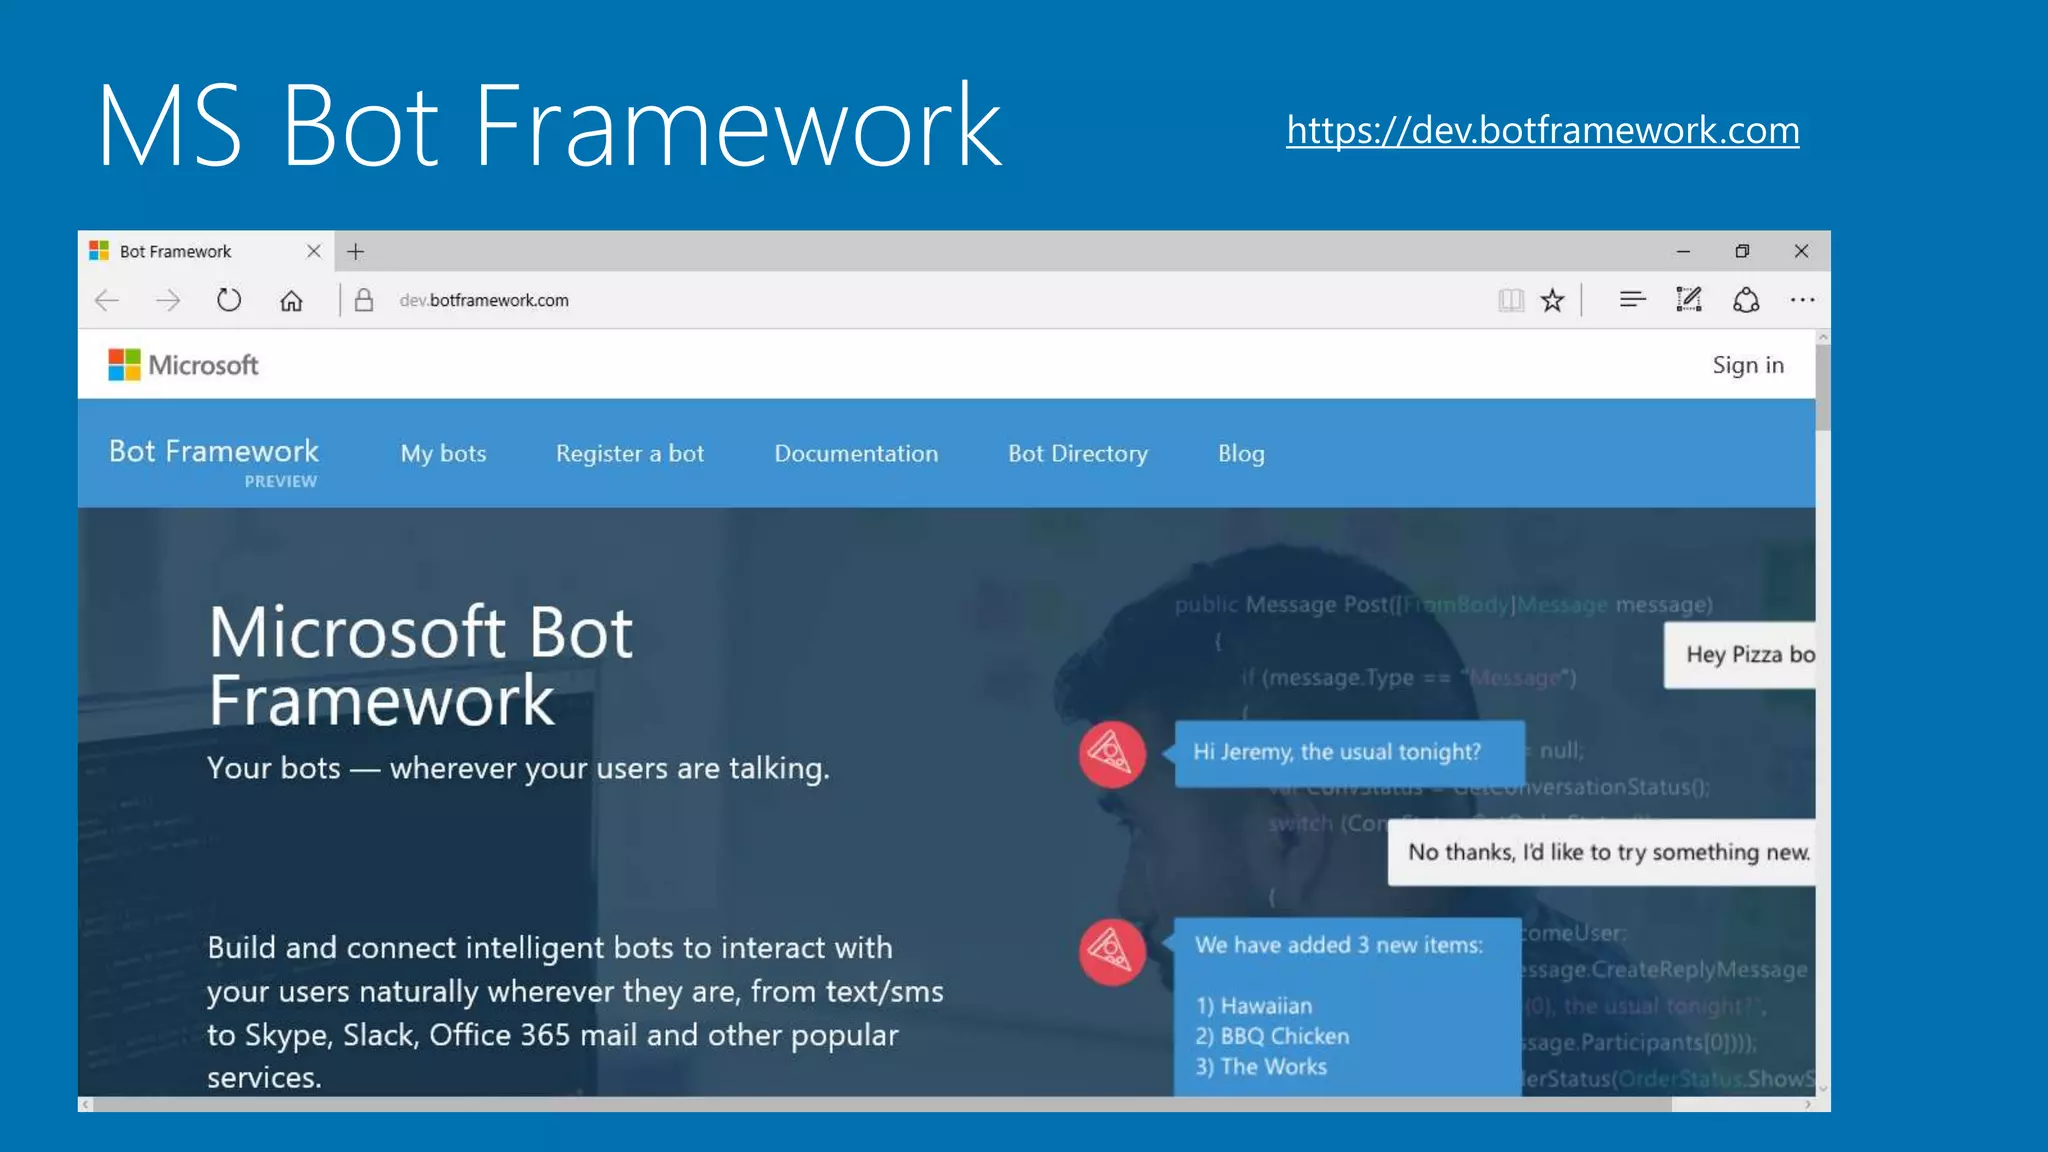Open the My bots menu item
This screenshot has width=2048, height=1152.
(443, 453)
